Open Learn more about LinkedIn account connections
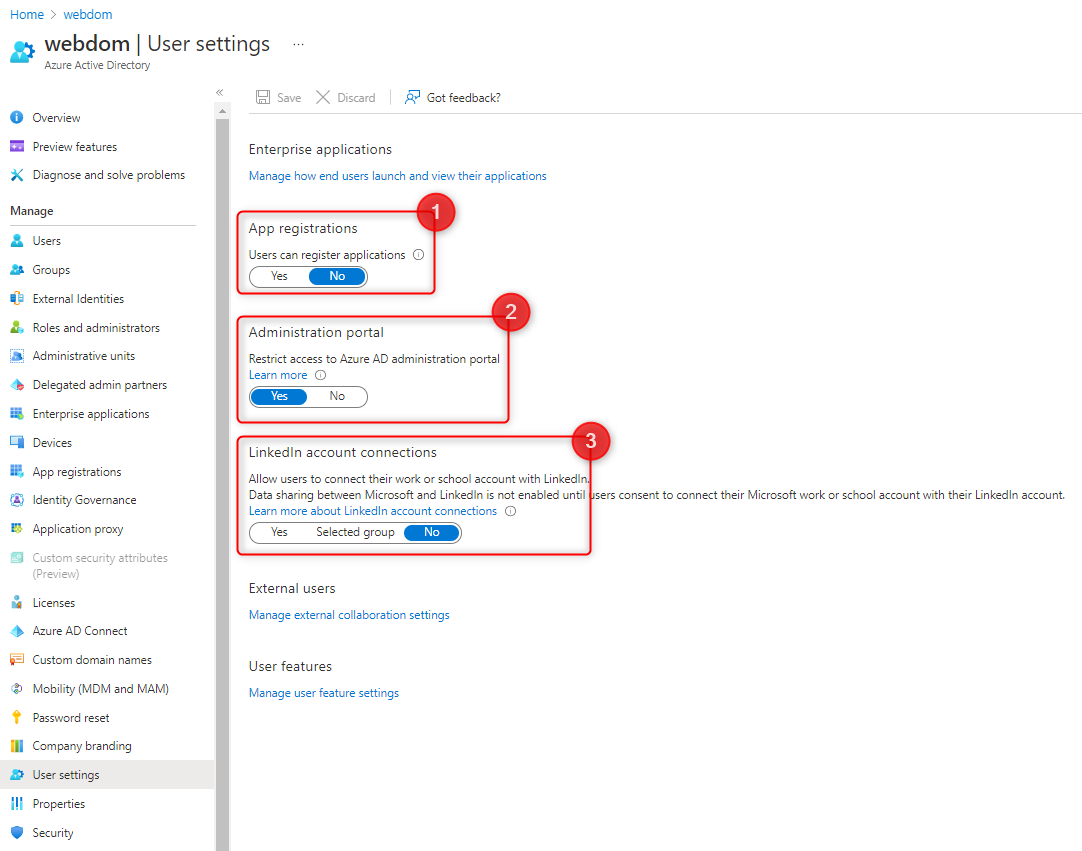Image resolution: width=1082 pixels, height=851 pixels. (373, 511)
